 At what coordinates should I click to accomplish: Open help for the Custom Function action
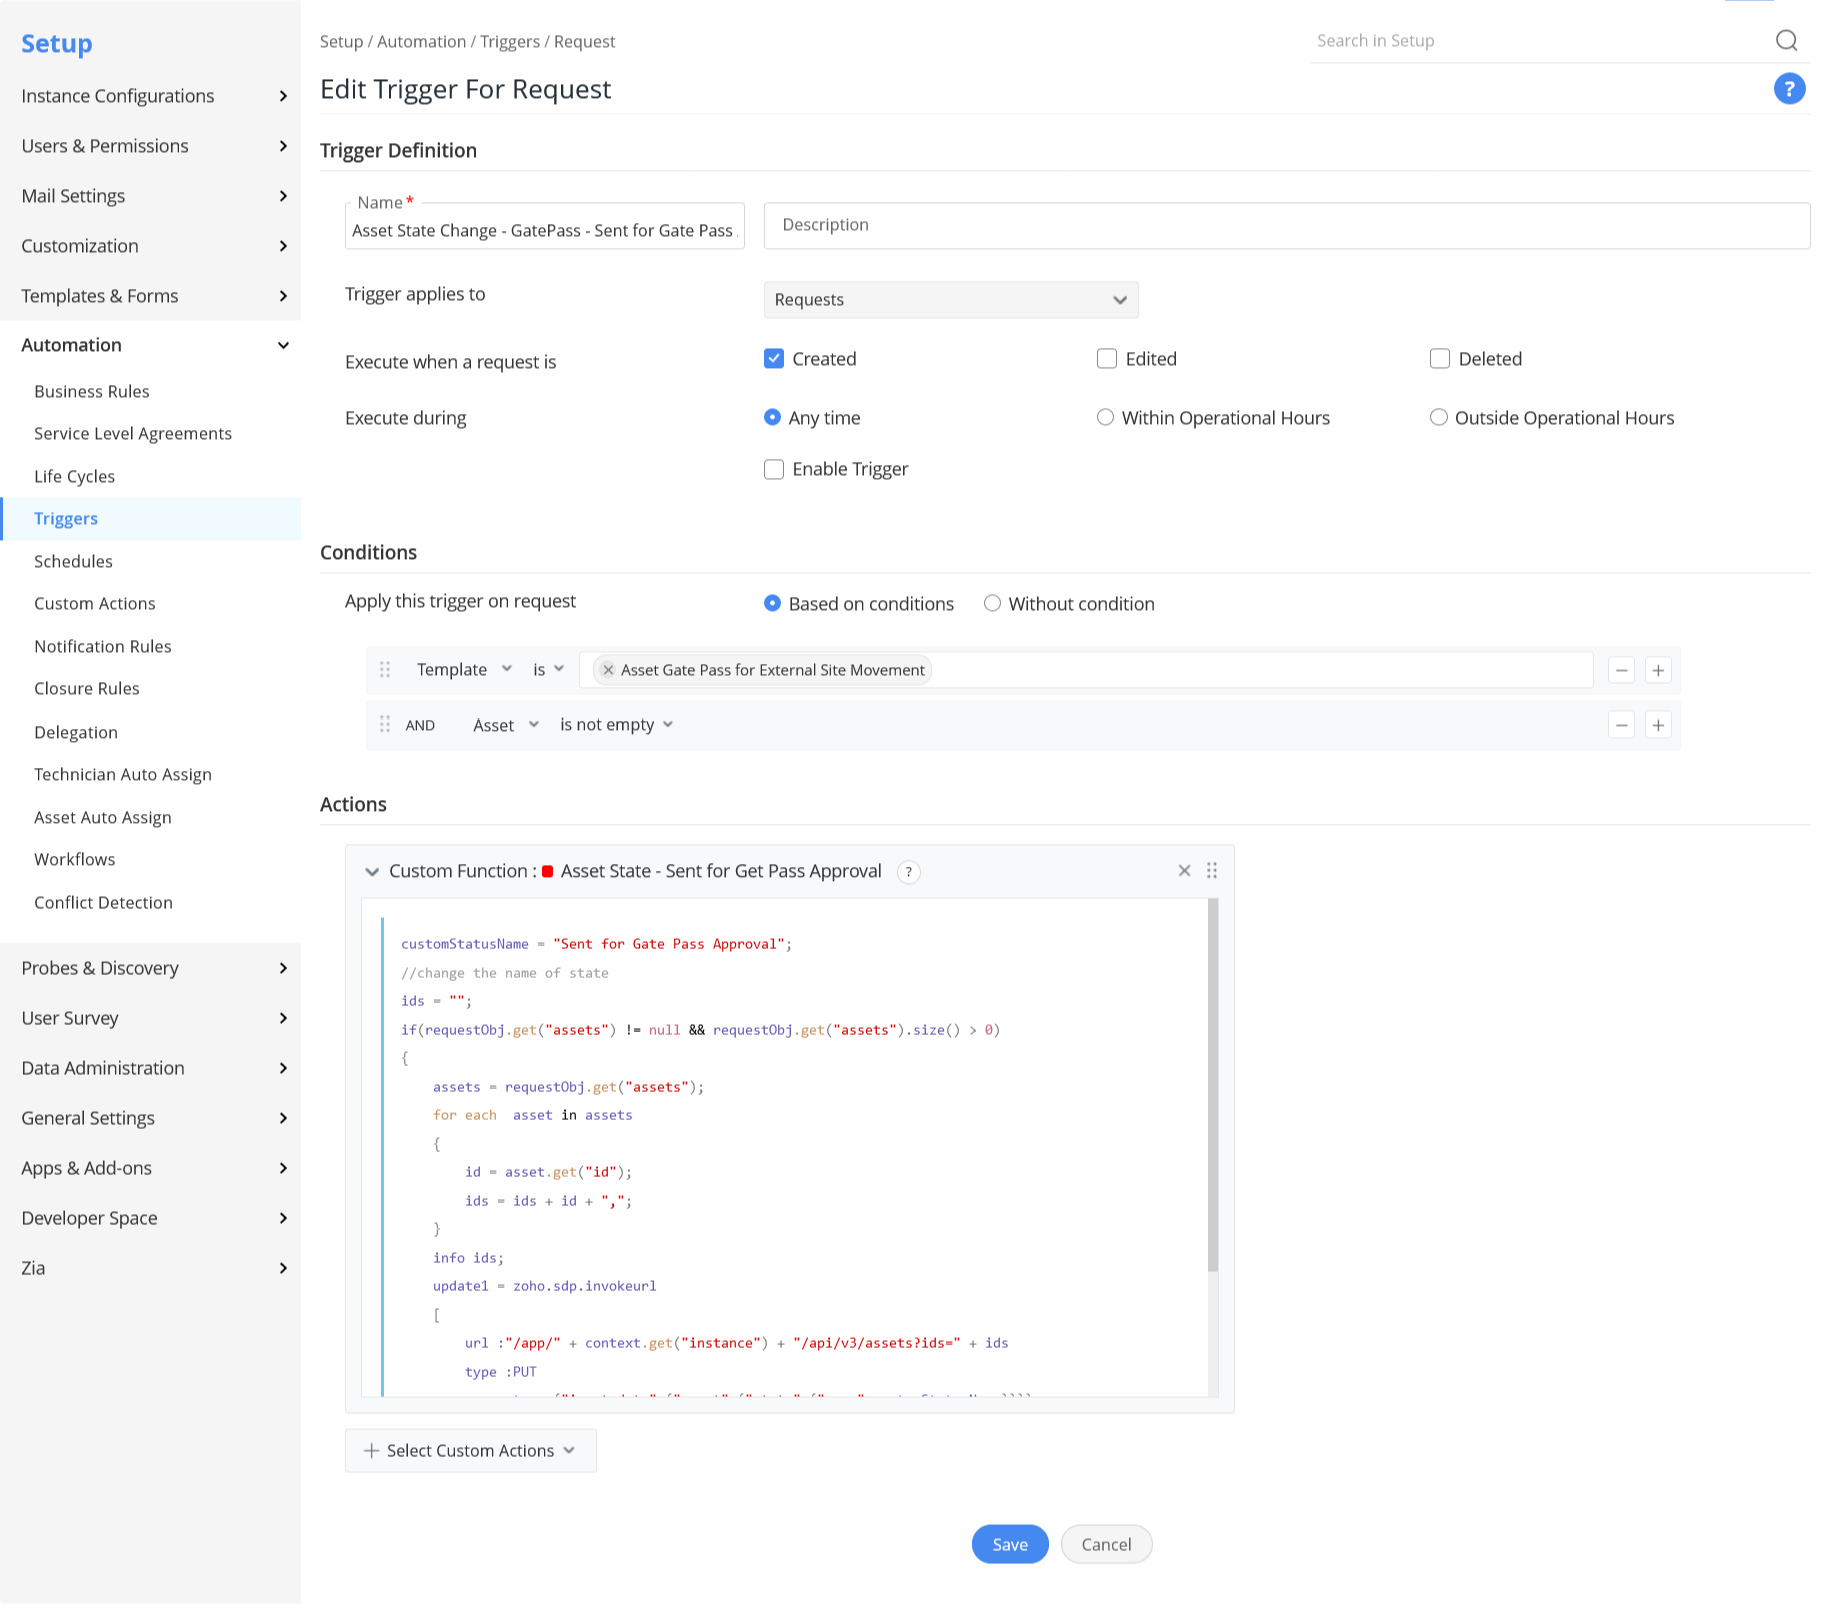[x=908, y=872]
